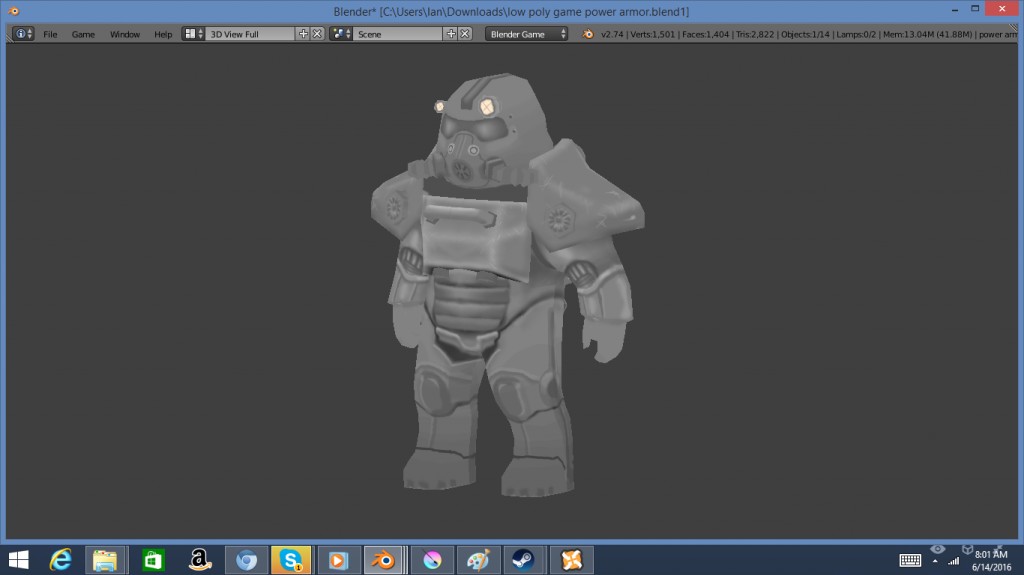Click the 'Verts:1,501' statistic
The height and width of the screenshot is (575, 1024).
pos(652,34)
